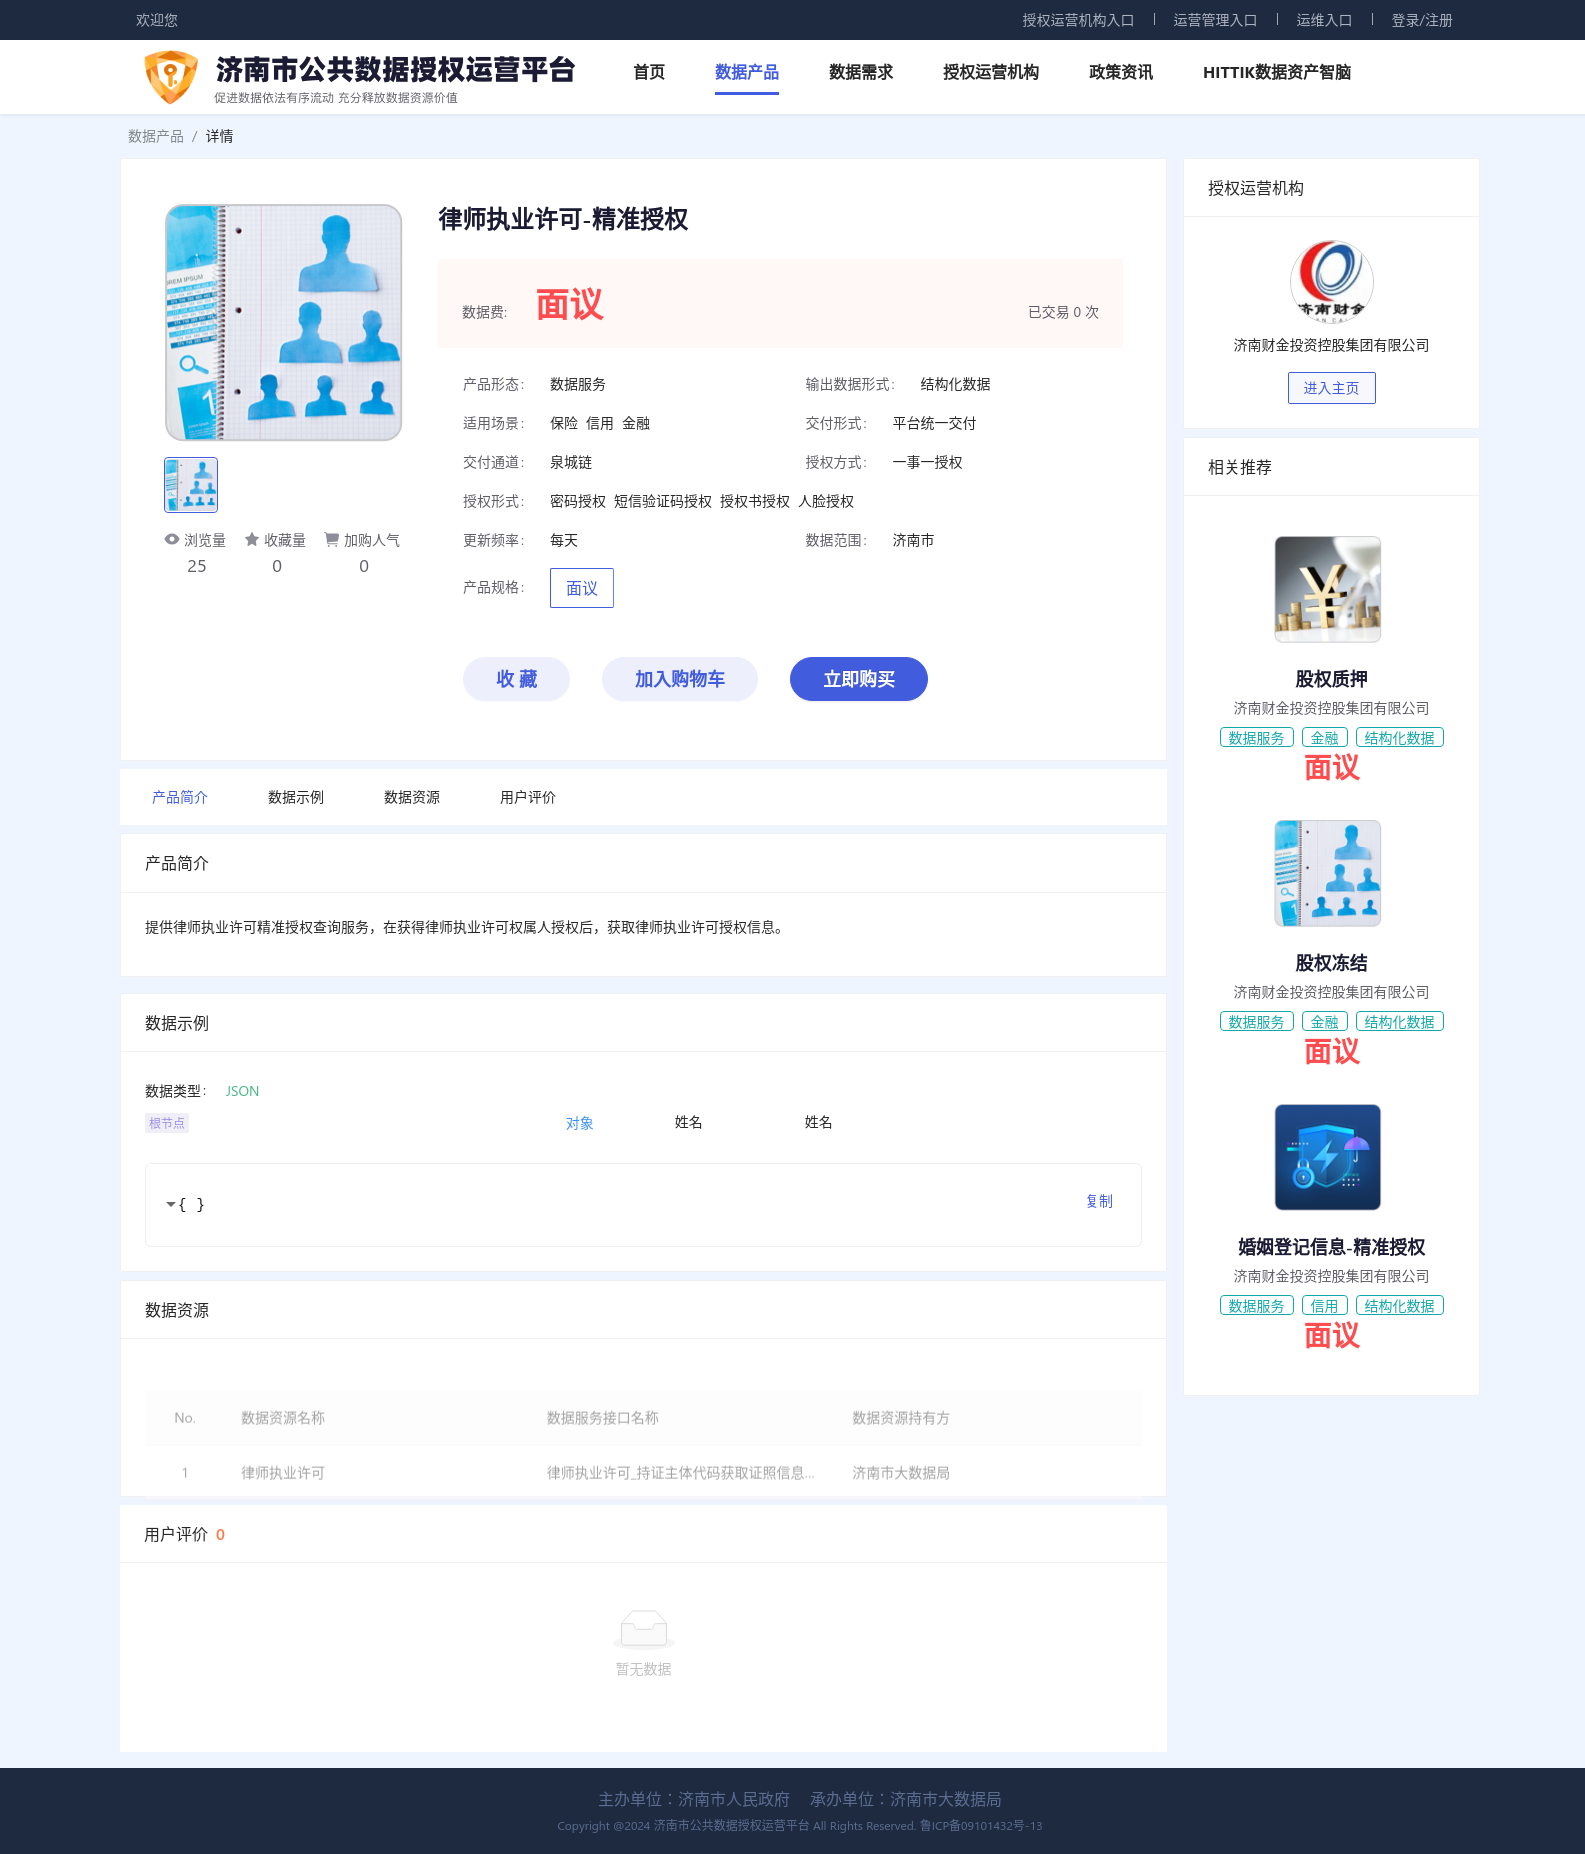The width and height of the screenshot is (1585, 1854).
Task: Select the 数据产品 nav item
Action: point(747,72)
